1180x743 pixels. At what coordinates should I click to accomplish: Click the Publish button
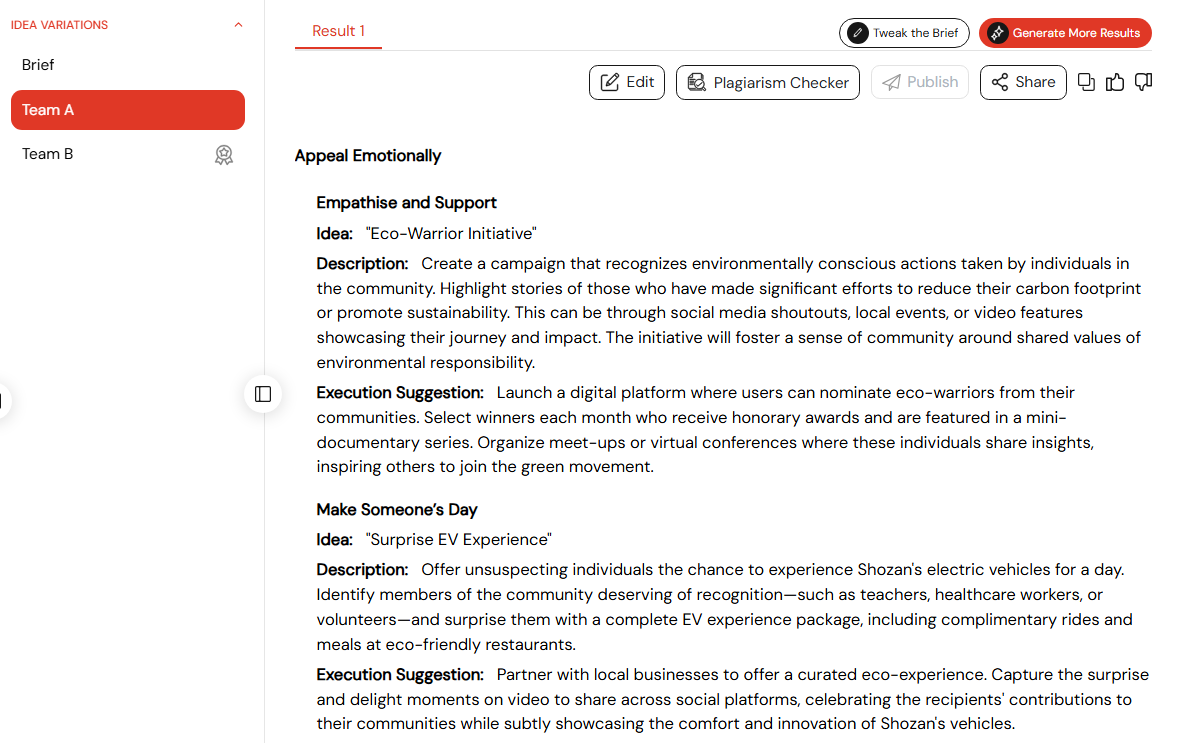[920, 82]
